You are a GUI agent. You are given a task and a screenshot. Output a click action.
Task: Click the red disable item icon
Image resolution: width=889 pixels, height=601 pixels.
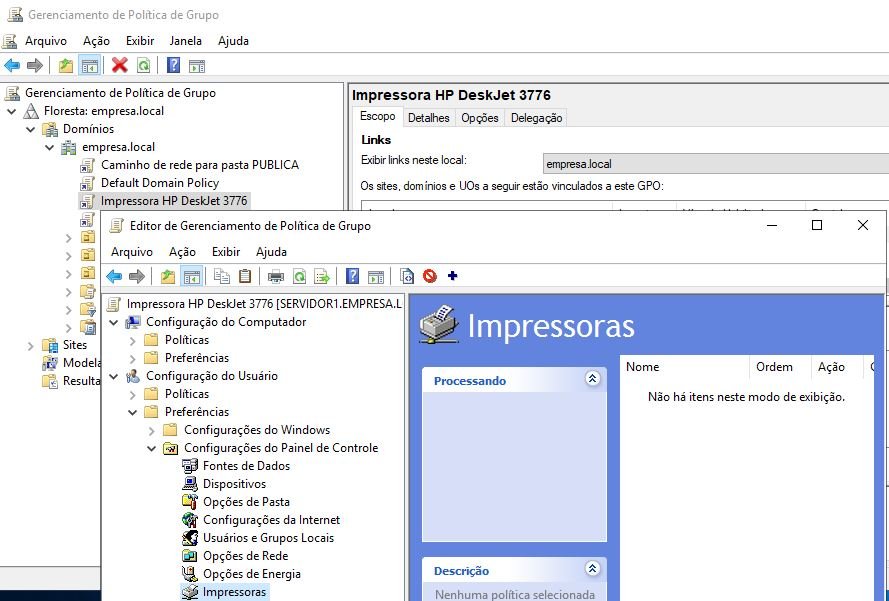click(x=430, y=276)
